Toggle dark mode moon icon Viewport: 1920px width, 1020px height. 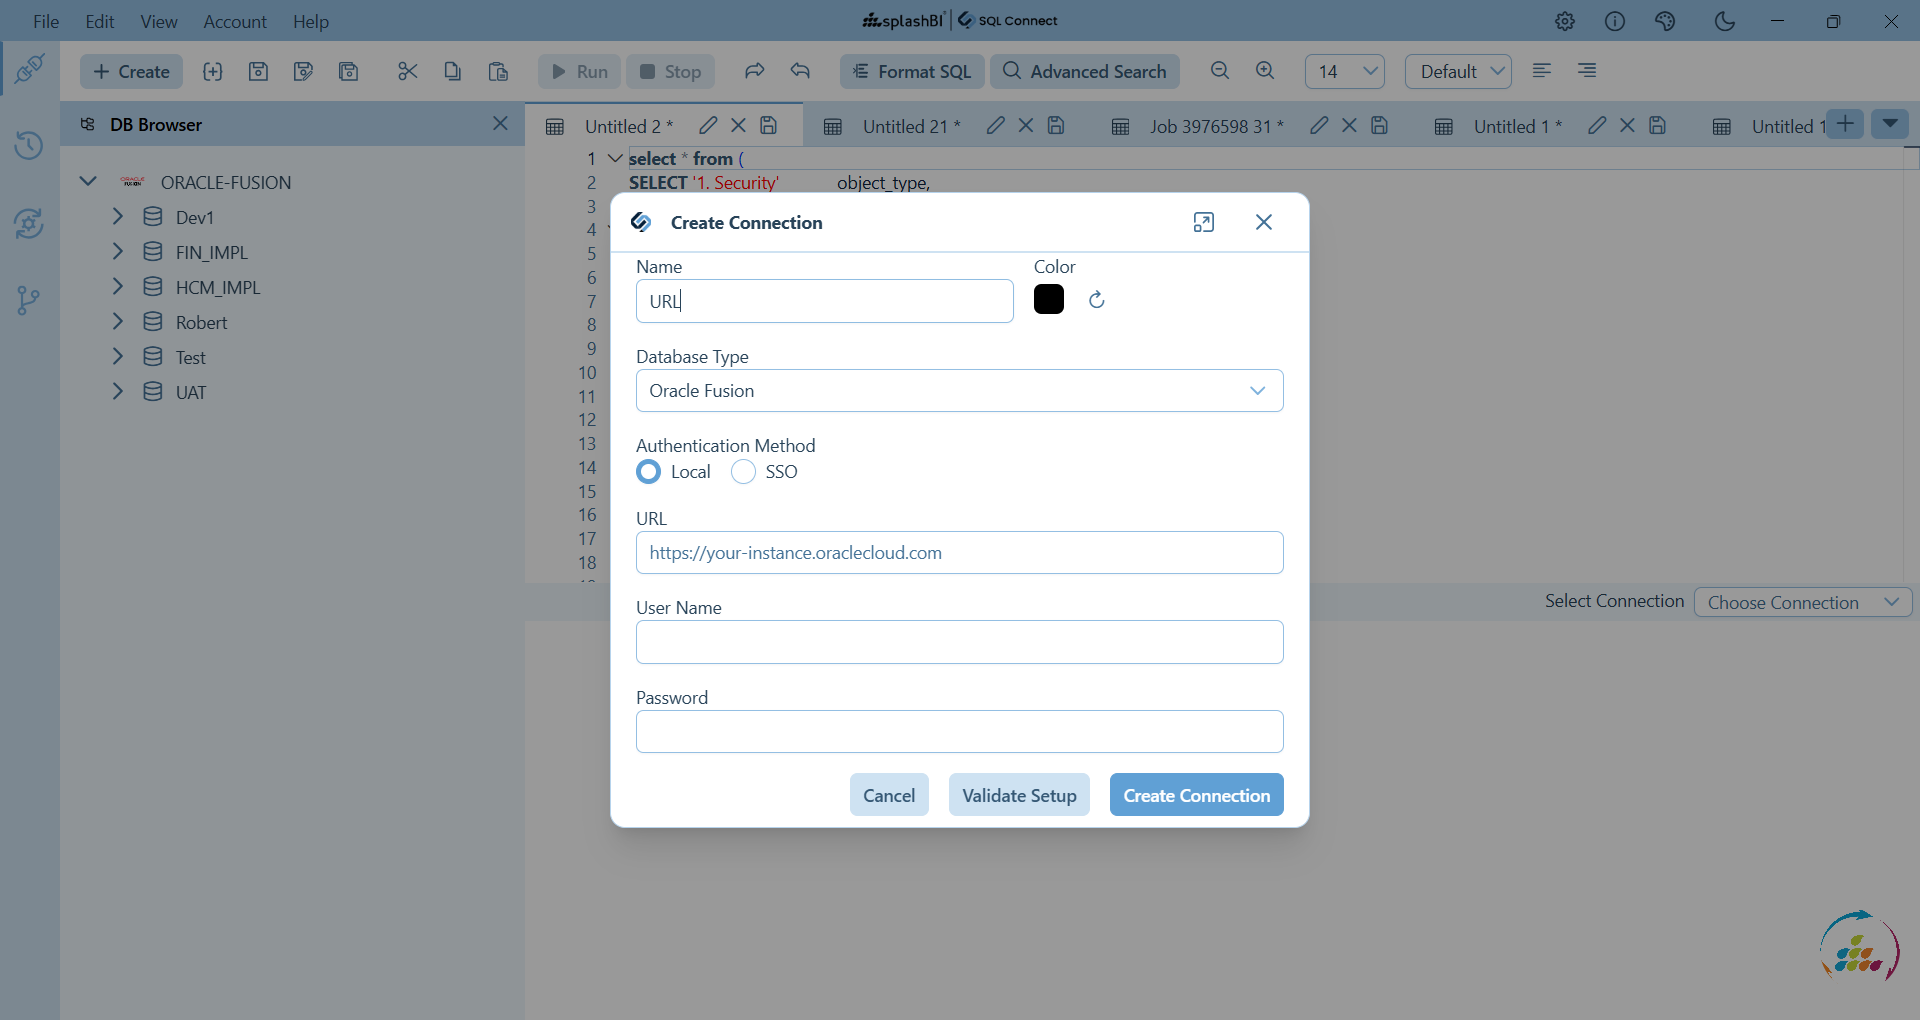coord(1724,21)
